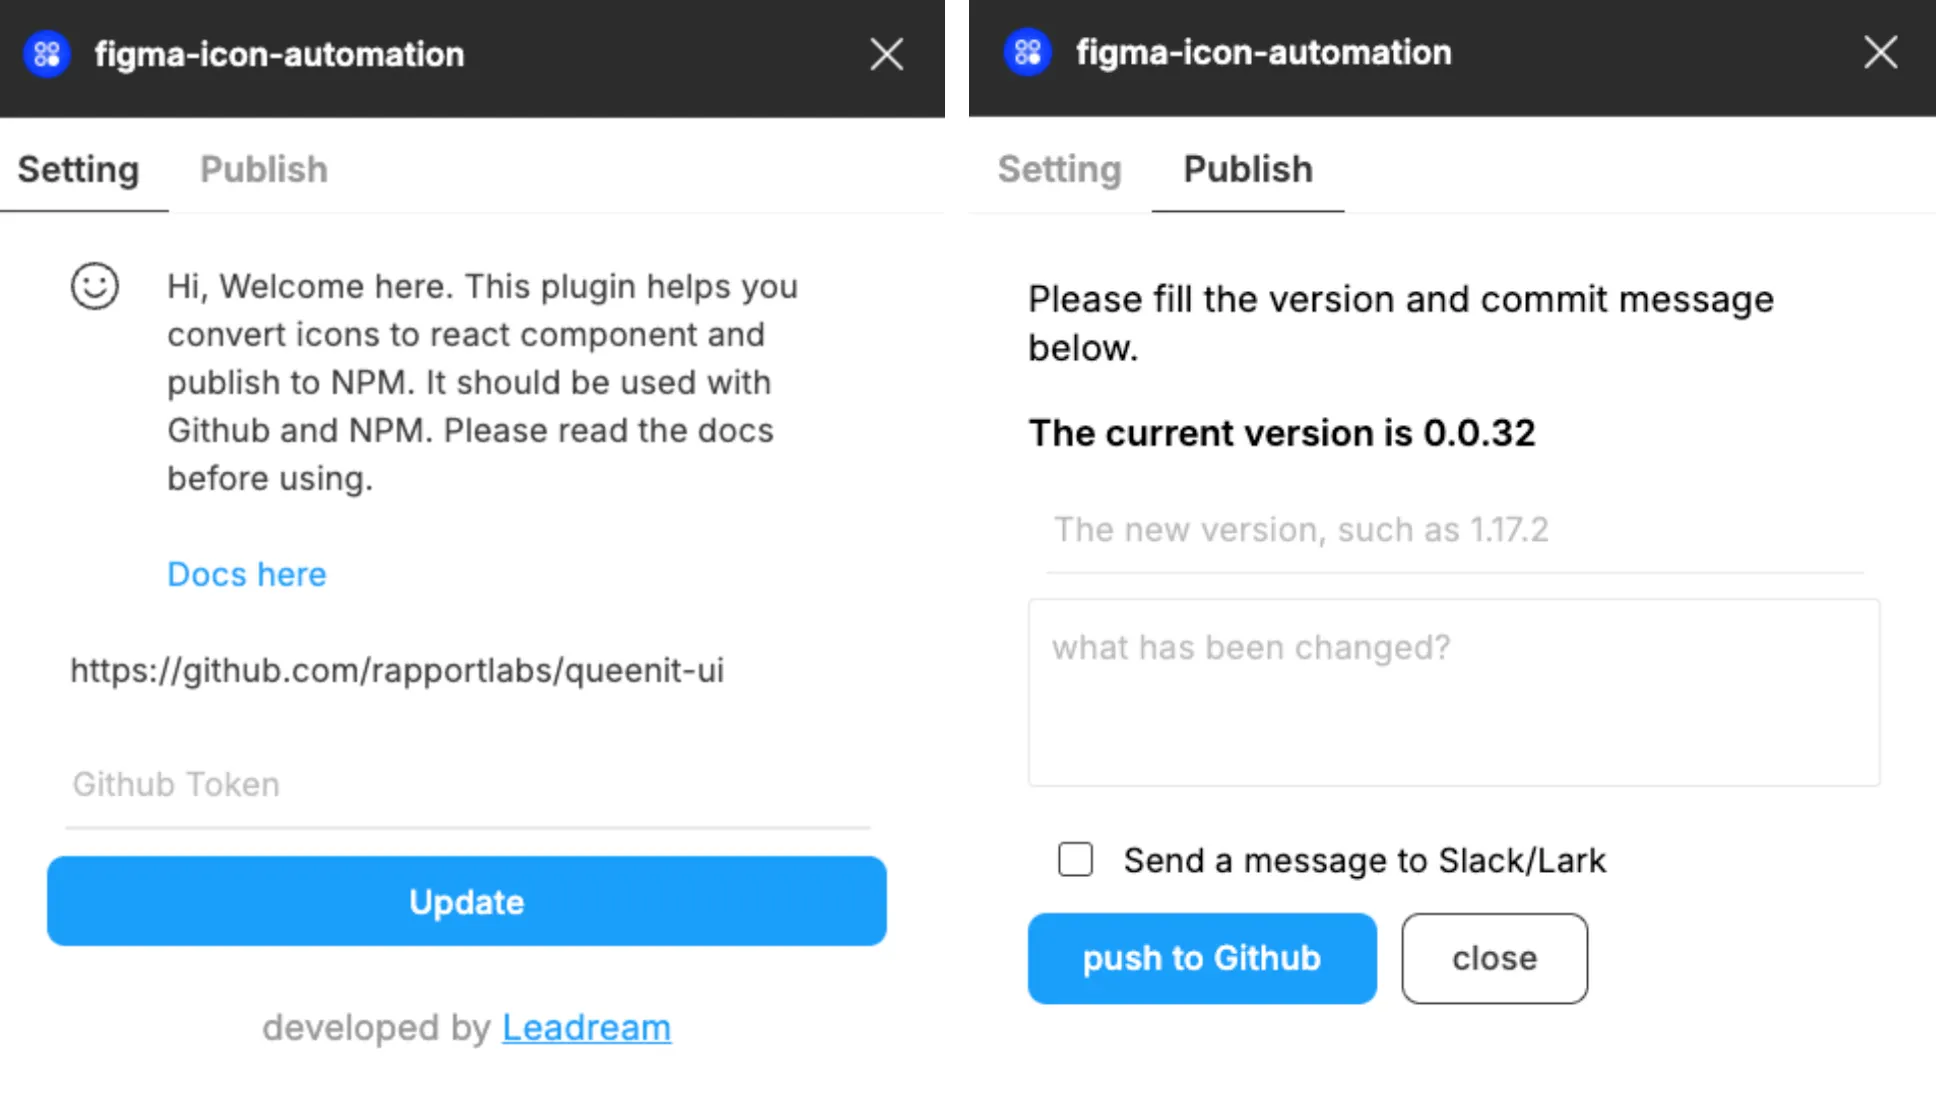Viewport: 1936px width, 1100px height.
Task: Select the underlined Publish tab above the version form
Action: tap(1247, 169)
